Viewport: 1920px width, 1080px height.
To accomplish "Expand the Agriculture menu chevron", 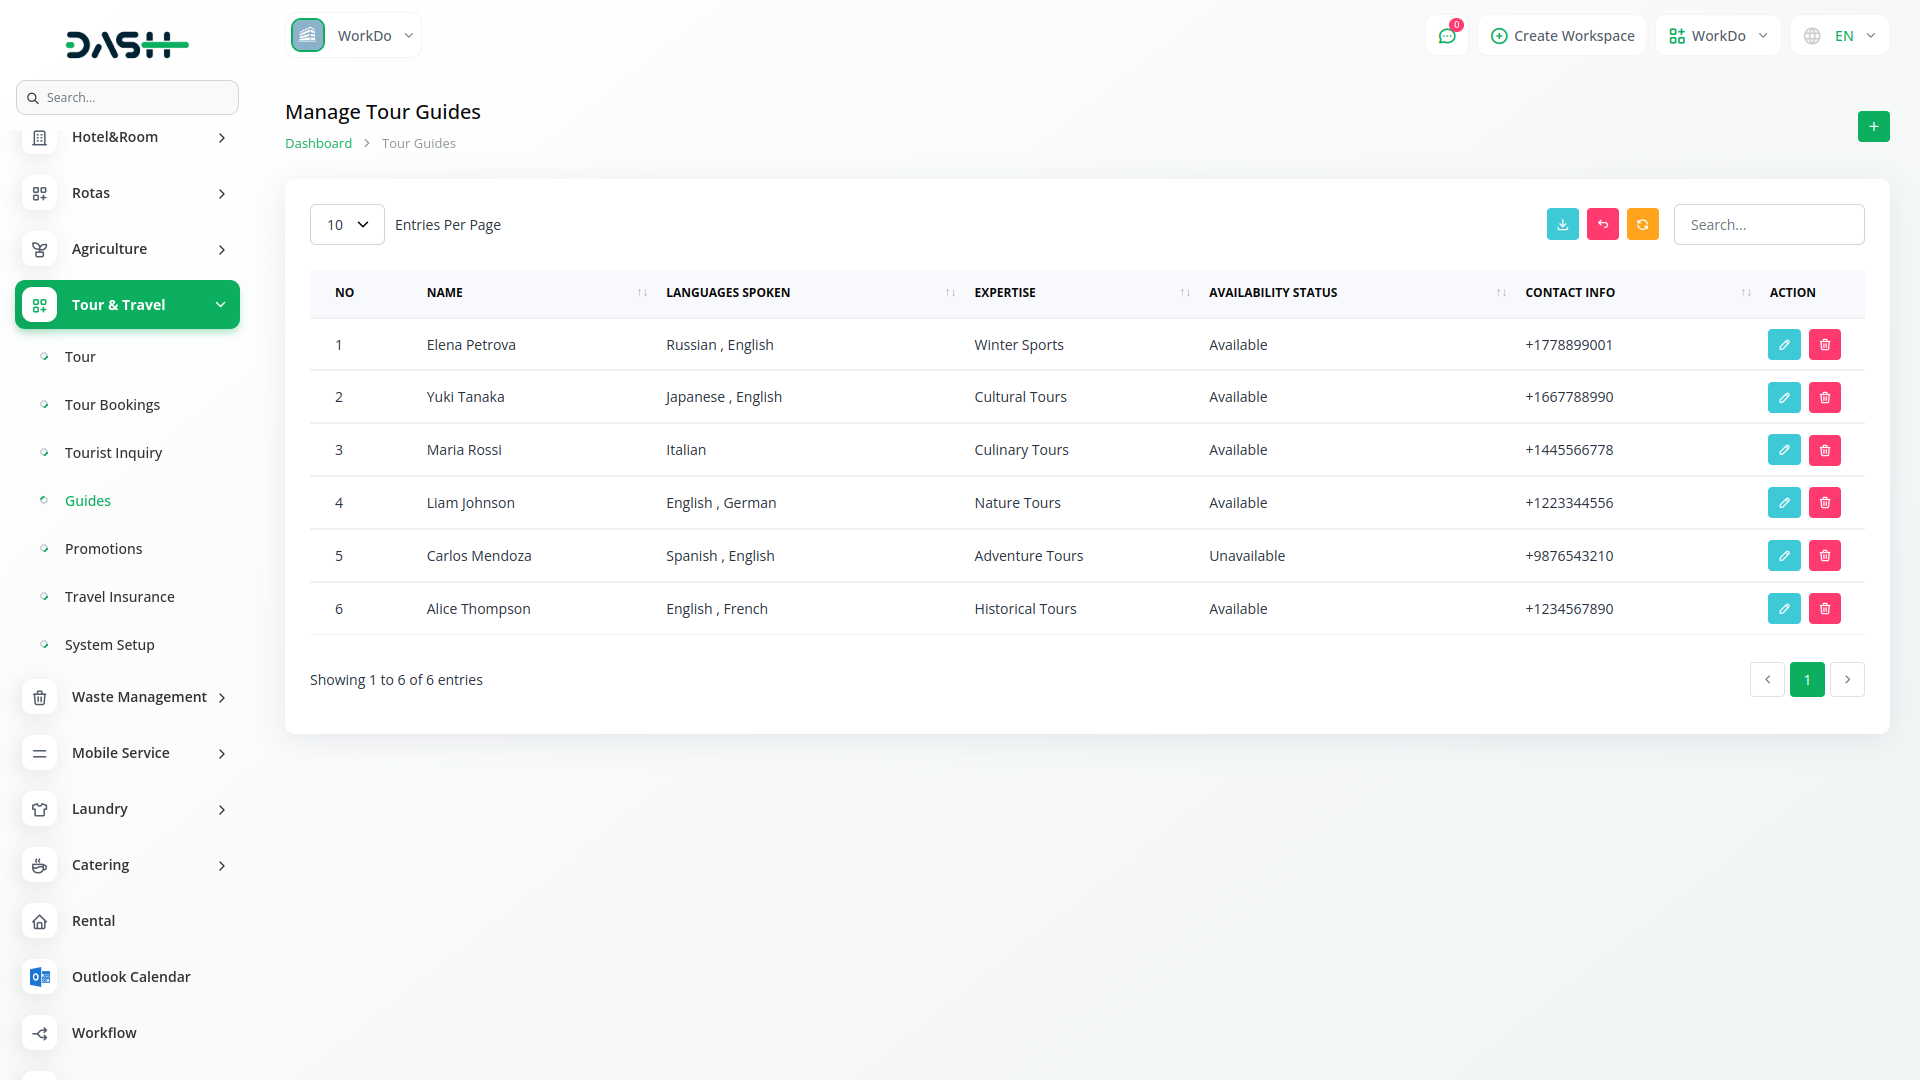I will (x=222, y=250).
